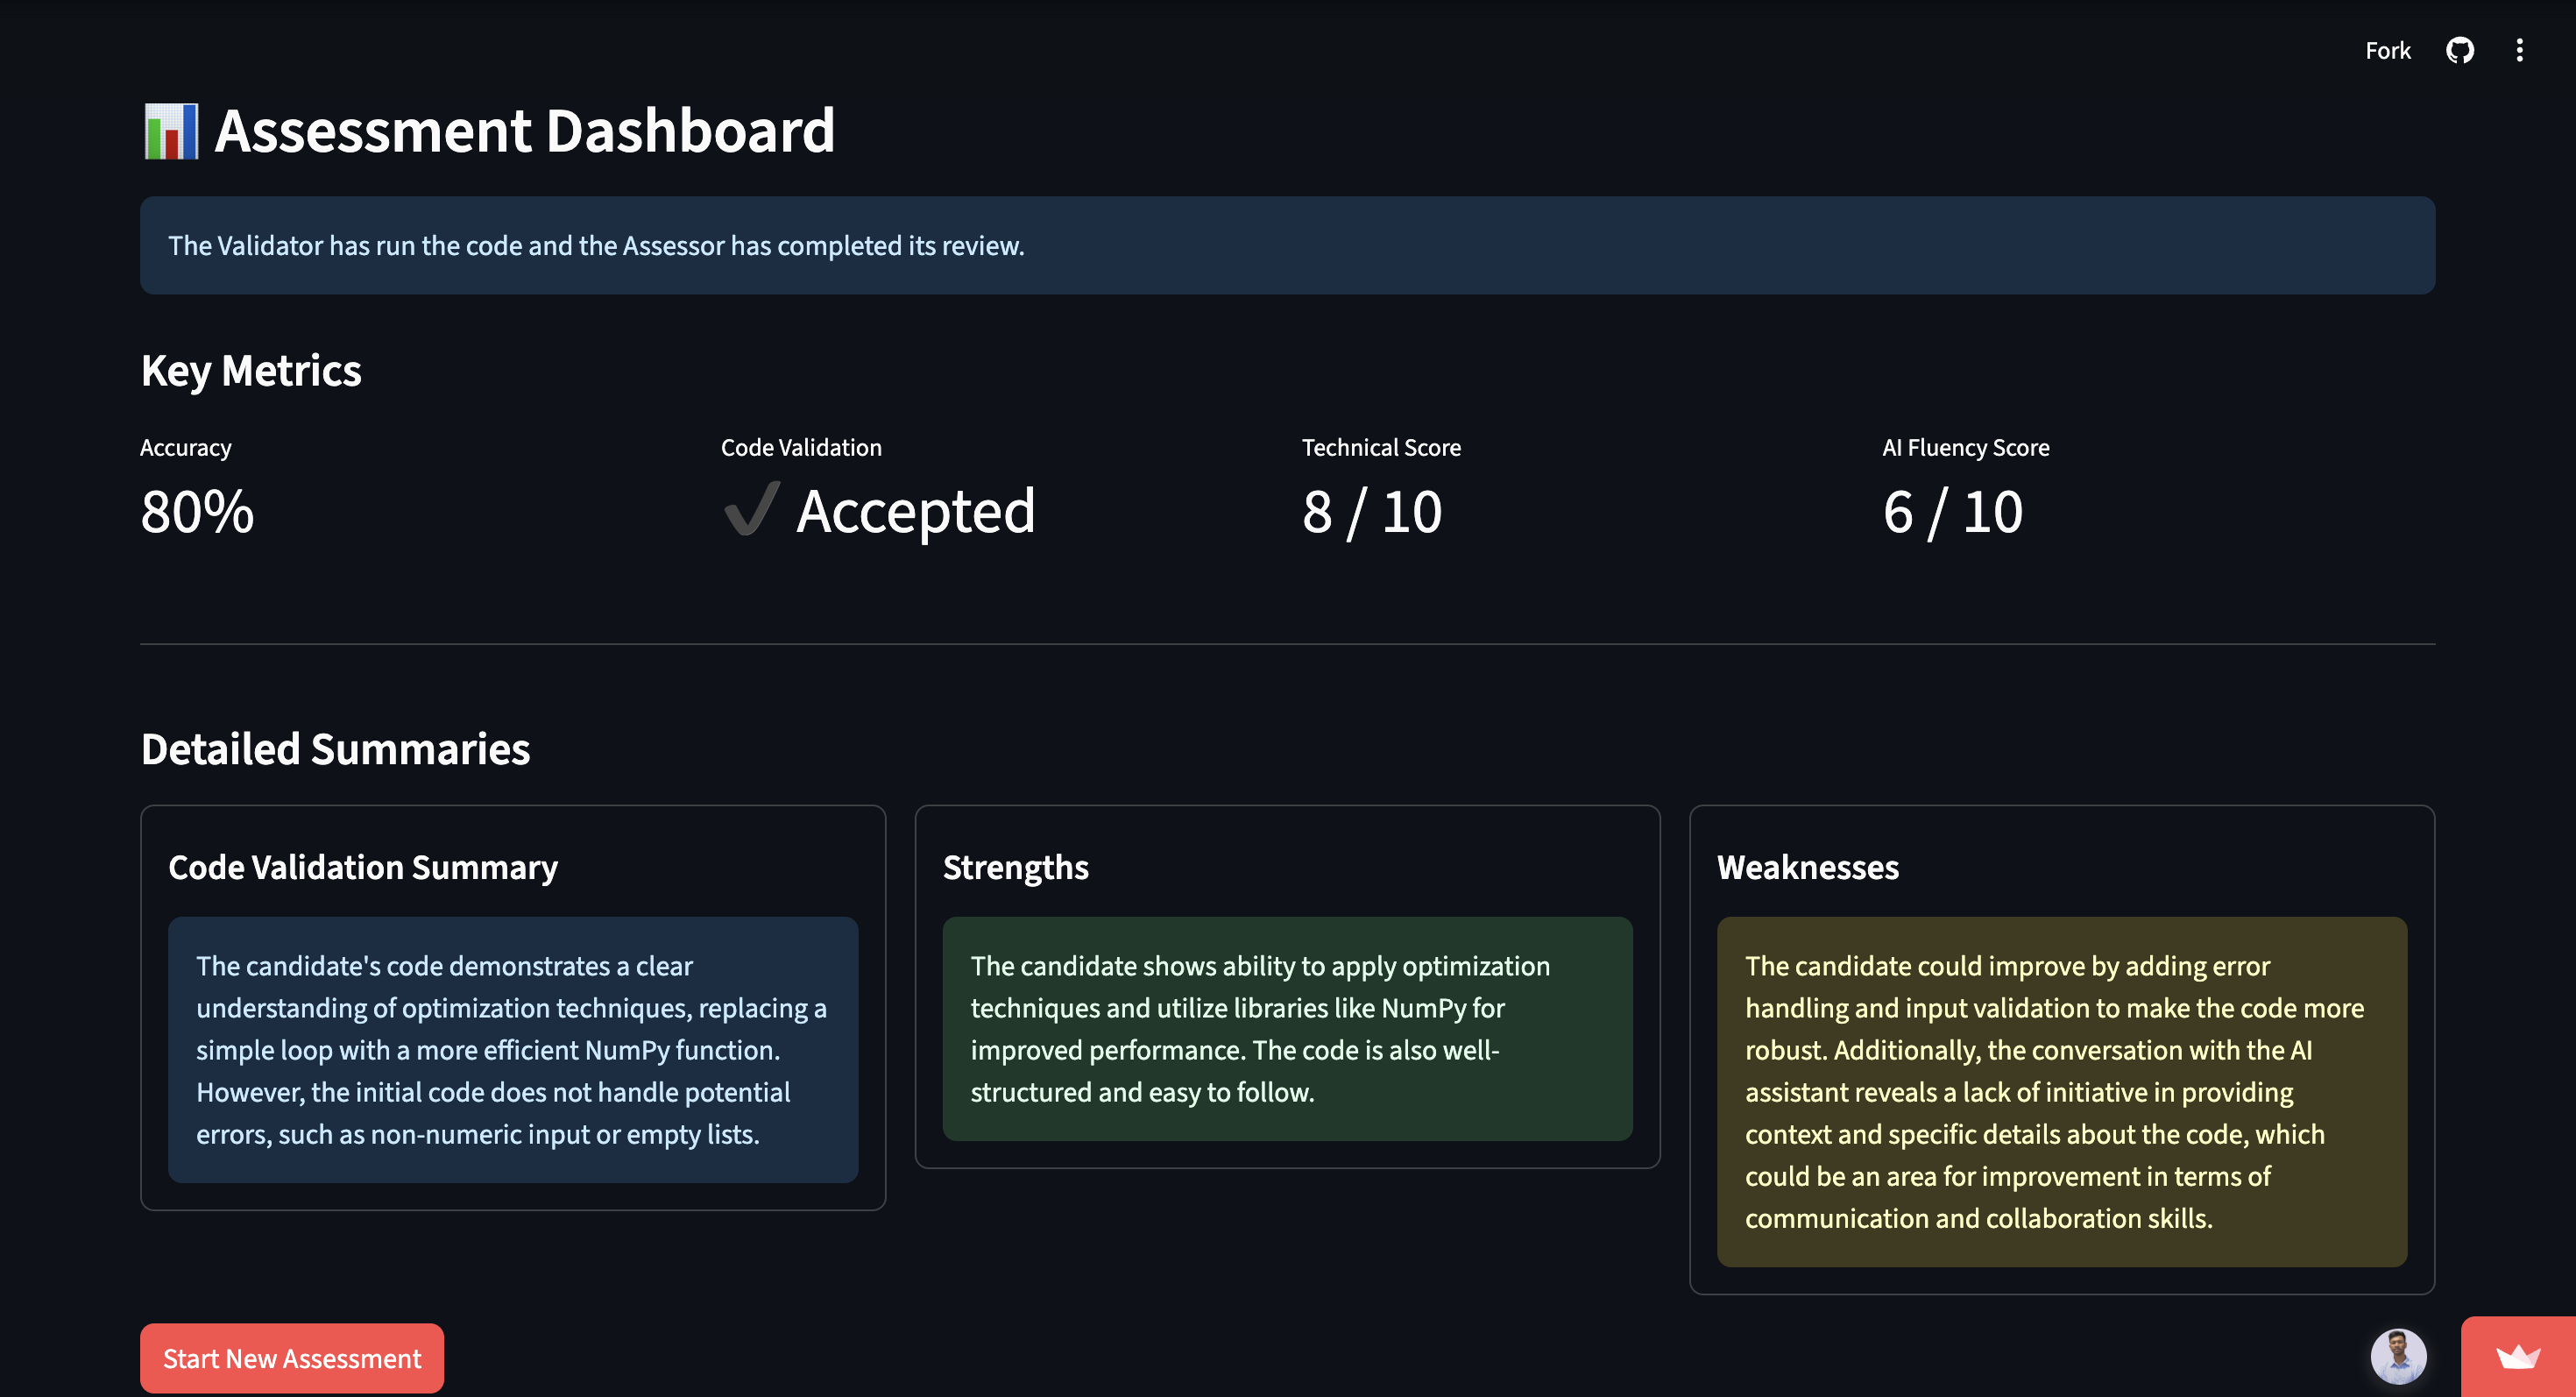Click the Start New Assessment button
This screenshot has width=2576, height=1397.
click(291, 1358)
